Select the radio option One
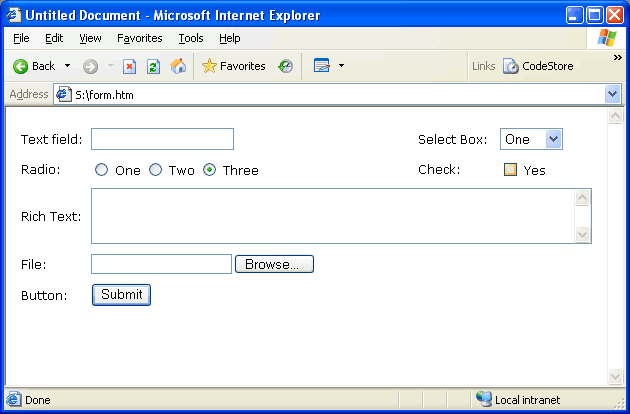This screenshot has width=630, height=414. click(101, 170)
